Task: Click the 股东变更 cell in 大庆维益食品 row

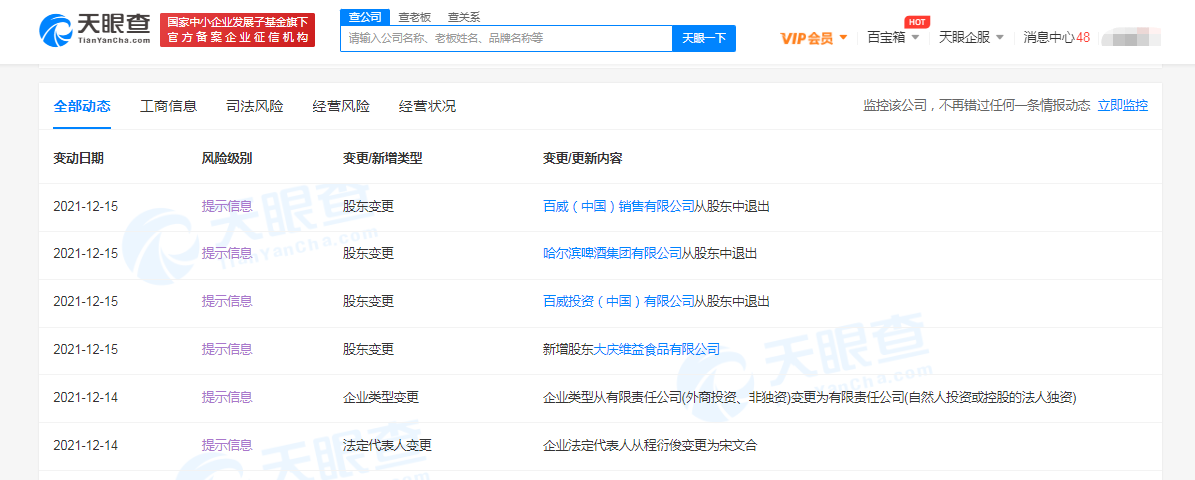Action: pyautogui.click(x=368, y=349)
